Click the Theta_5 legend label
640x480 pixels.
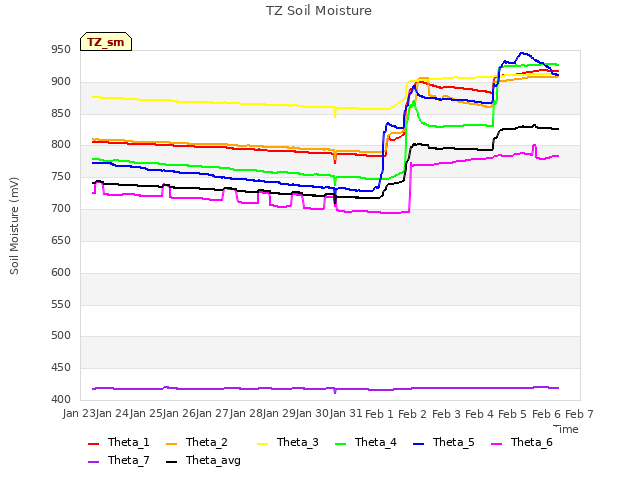[453, 442]
